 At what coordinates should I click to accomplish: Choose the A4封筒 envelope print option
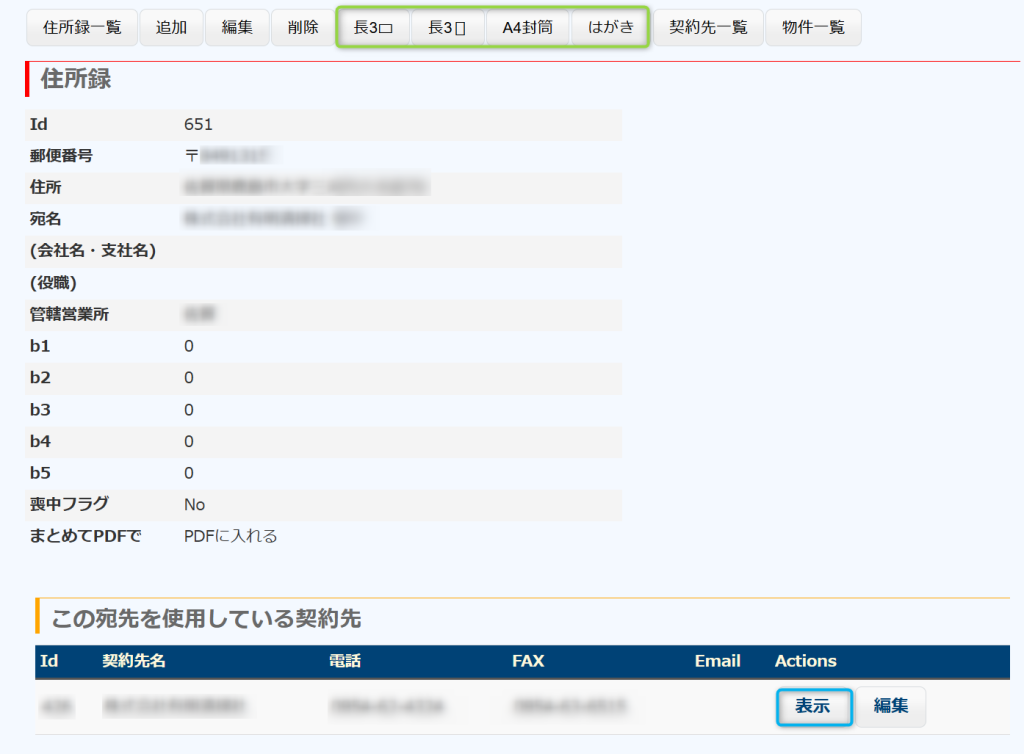pyautogui.click(x=527, y=28)
